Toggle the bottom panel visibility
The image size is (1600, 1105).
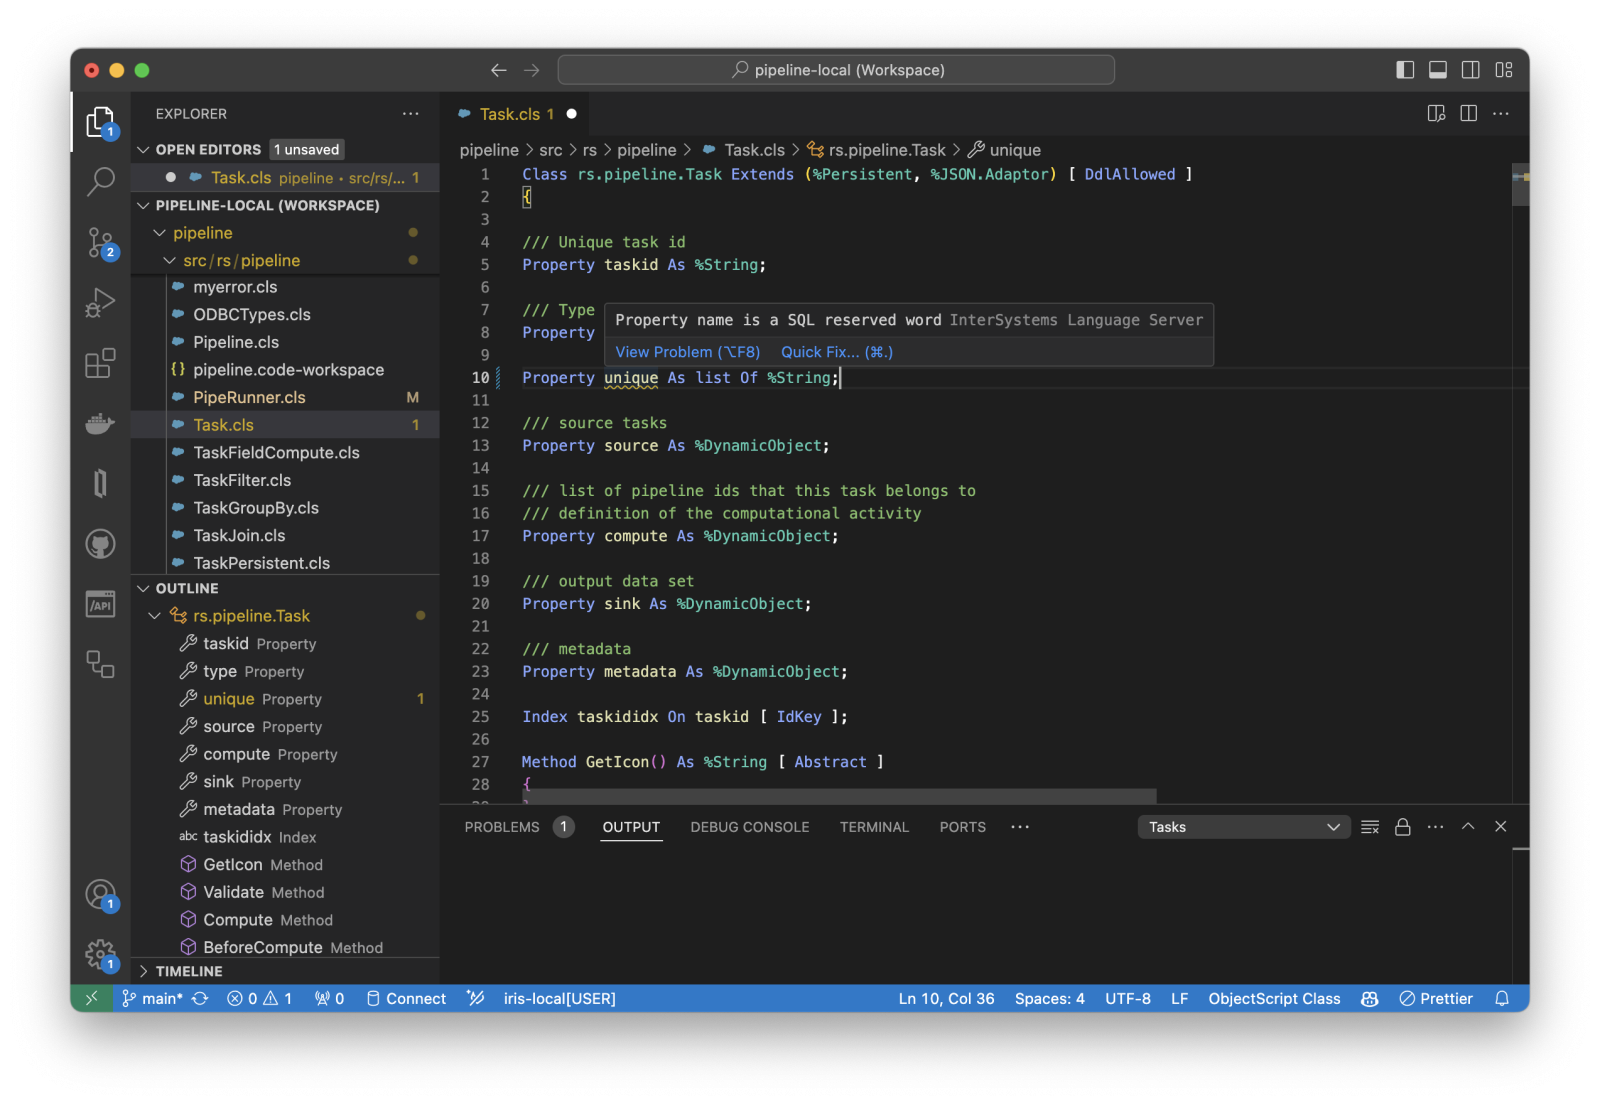click(1438, 70)
